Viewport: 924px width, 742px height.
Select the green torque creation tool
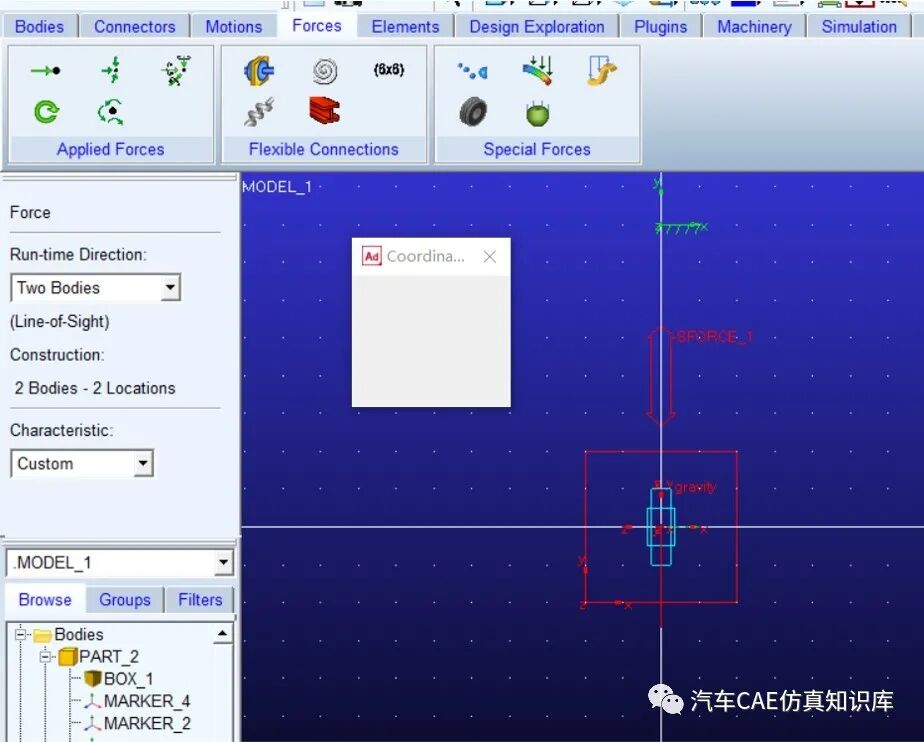[x=44, y=112]
